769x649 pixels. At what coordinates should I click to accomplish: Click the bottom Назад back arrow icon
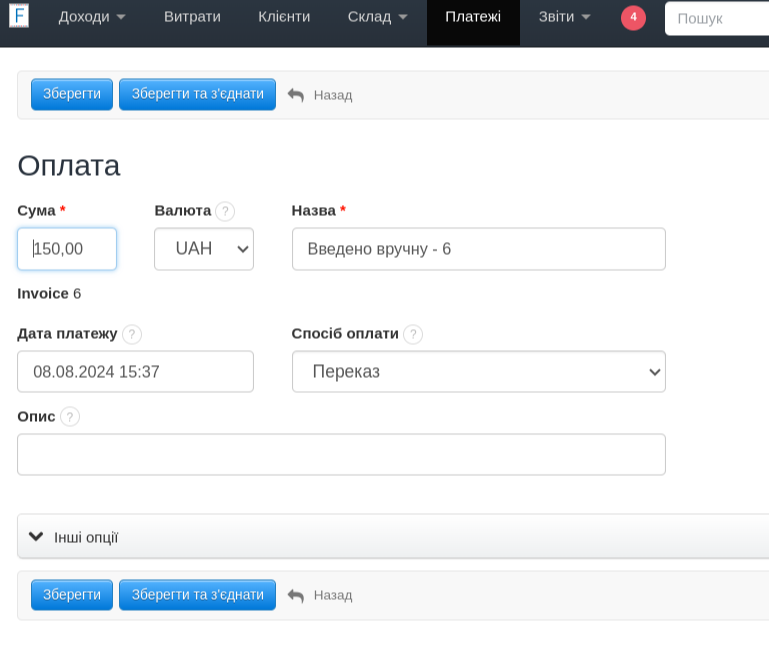[x=296, y=595]
